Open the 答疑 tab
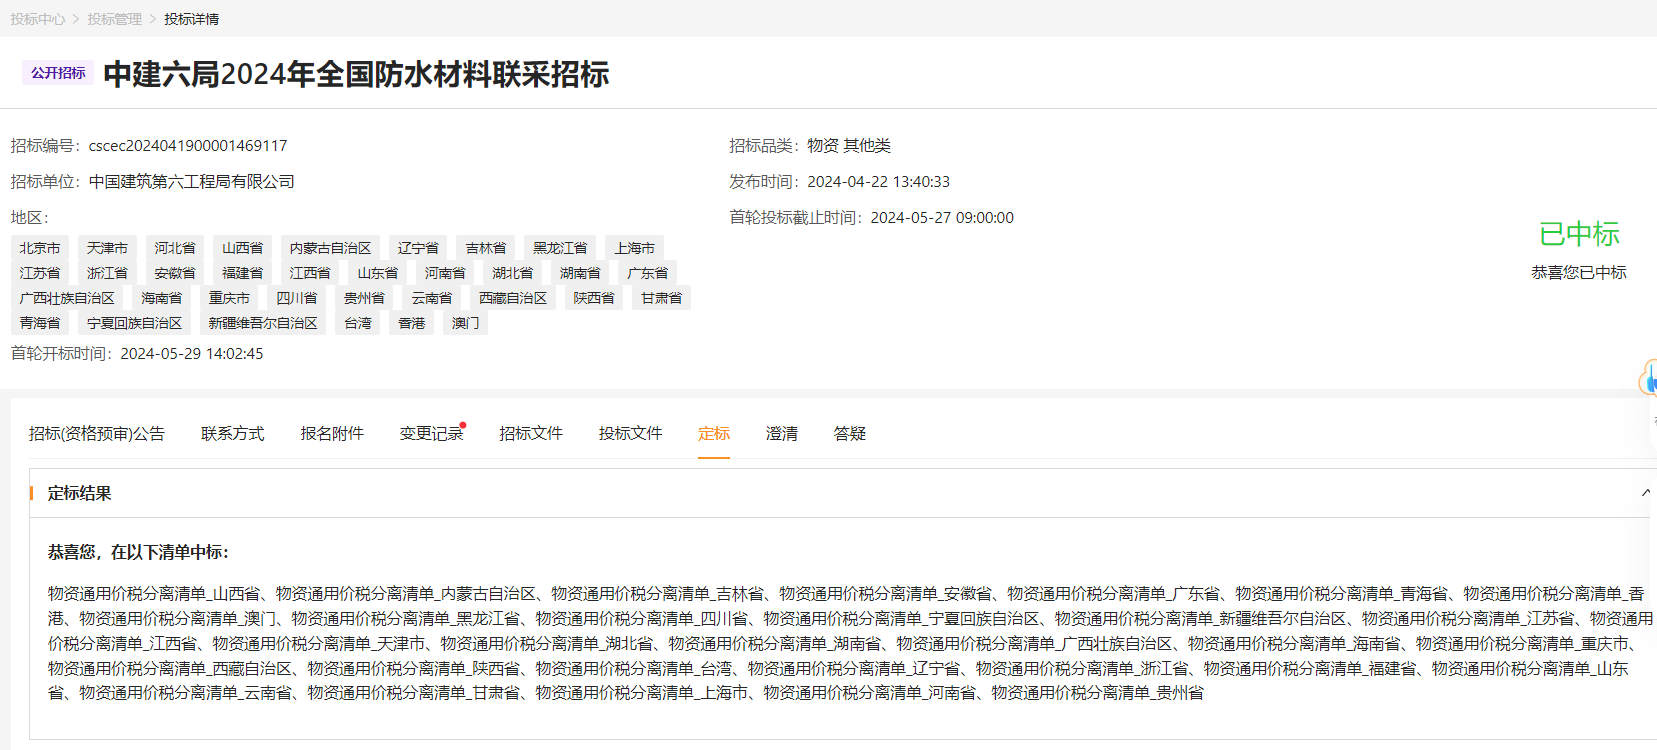Screen dimensions: 1657x750 [x=850, y=433]
